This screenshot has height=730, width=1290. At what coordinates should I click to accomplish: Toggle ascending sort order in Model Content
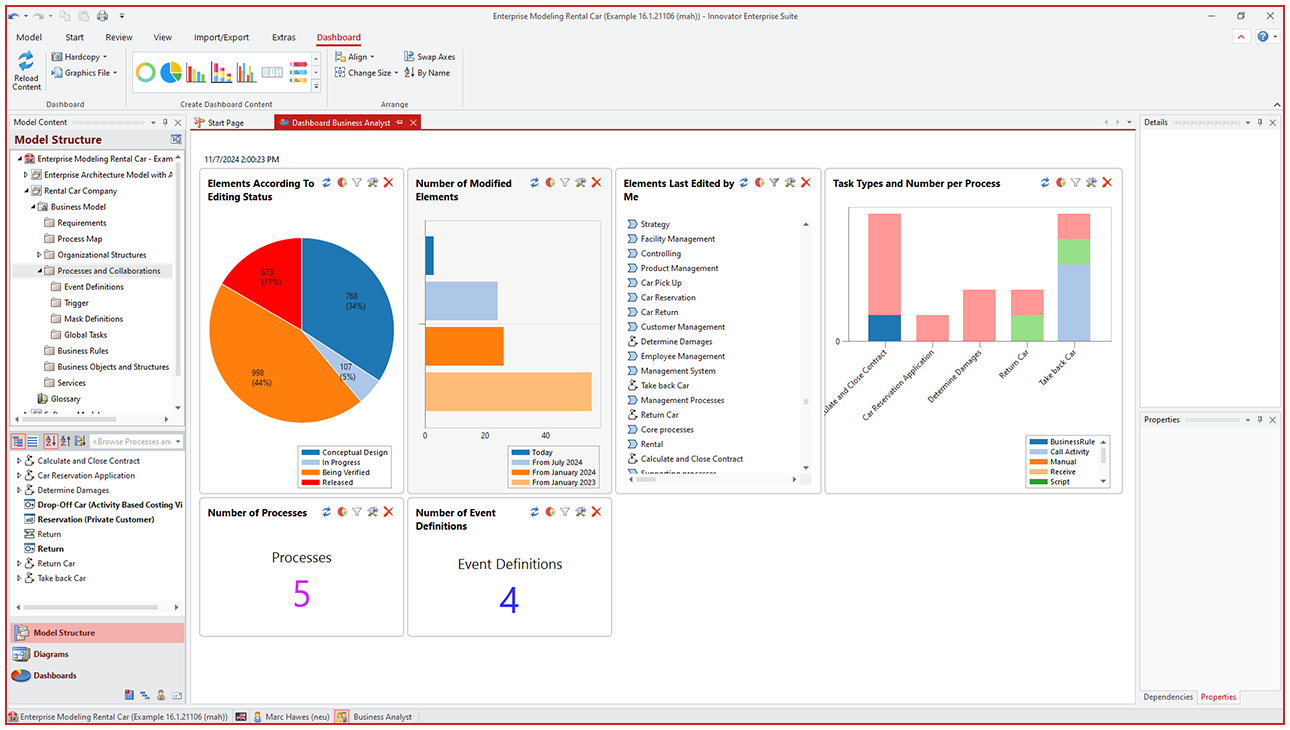point(67,440)
